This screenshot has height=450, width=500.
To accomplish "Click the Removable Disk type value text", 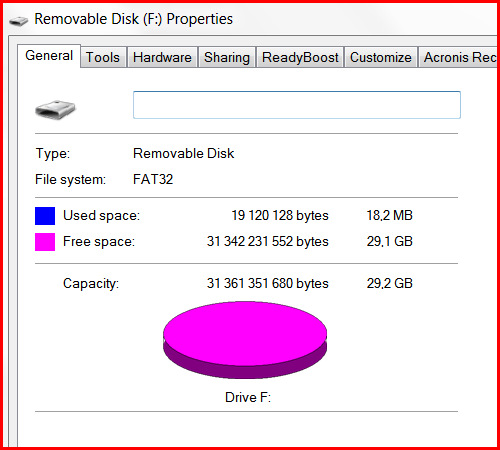I will tap(184, 153).
